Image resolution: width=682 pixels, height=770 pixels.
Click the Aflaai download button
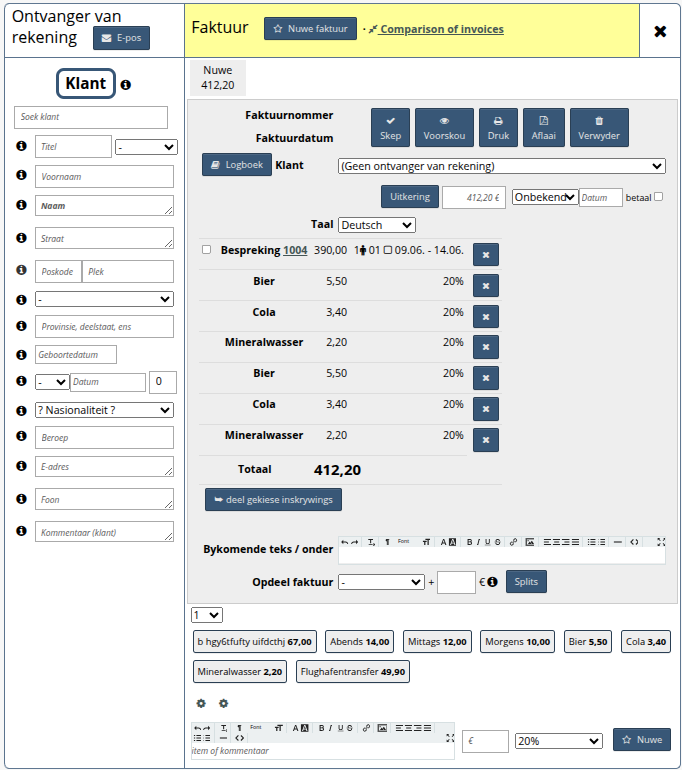coord(544,128)
